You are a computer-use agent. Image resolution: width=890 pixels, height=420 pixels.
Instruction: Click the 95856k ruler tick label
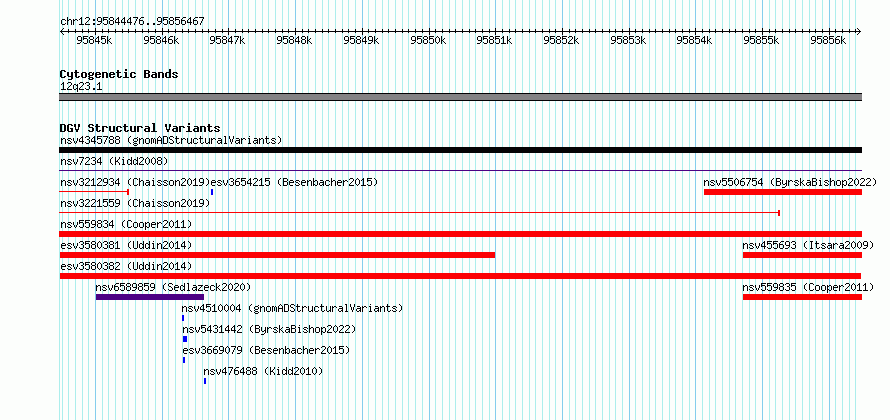click(828, 40)
